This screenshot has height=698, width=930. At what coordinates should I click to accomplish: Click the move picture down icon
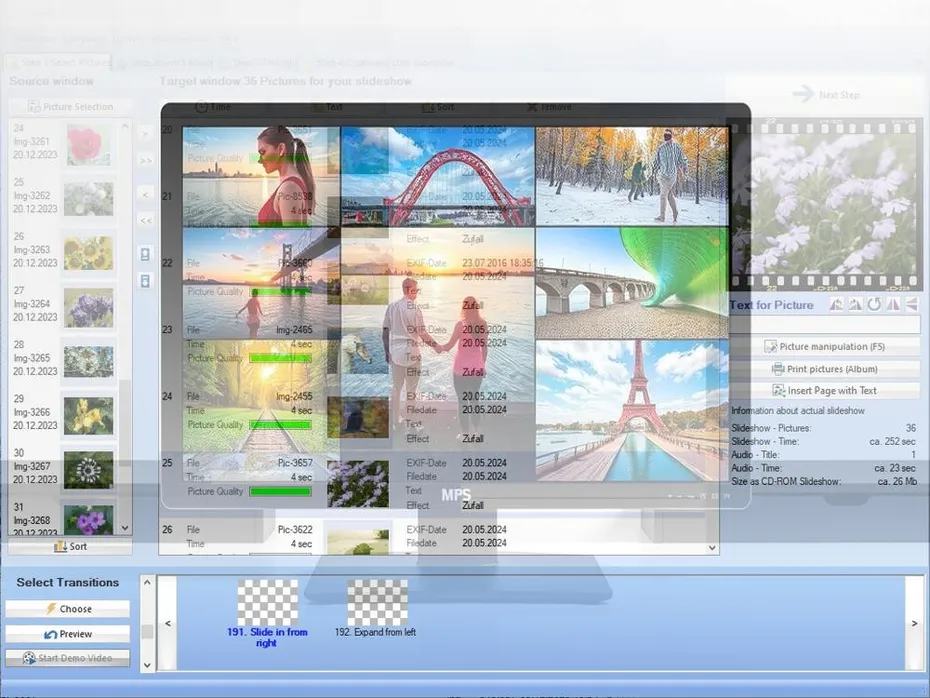pyautogui.click(x=145, y=281)
